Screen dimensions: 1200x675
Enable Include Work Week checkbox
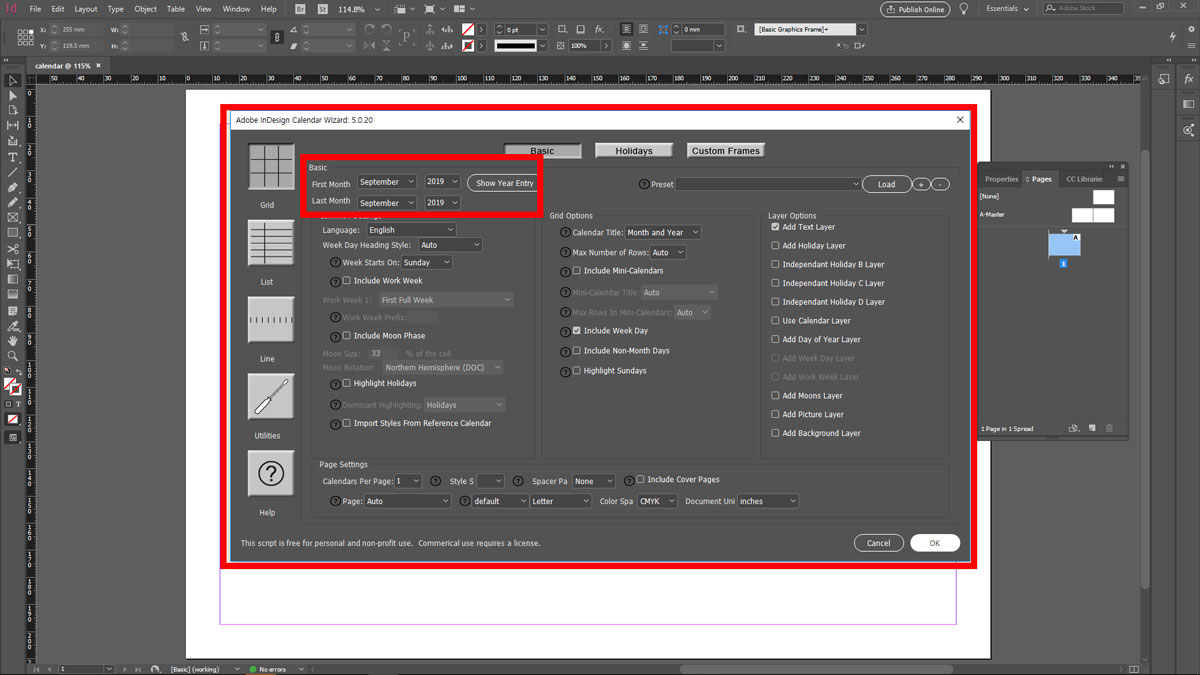[347, 281]
